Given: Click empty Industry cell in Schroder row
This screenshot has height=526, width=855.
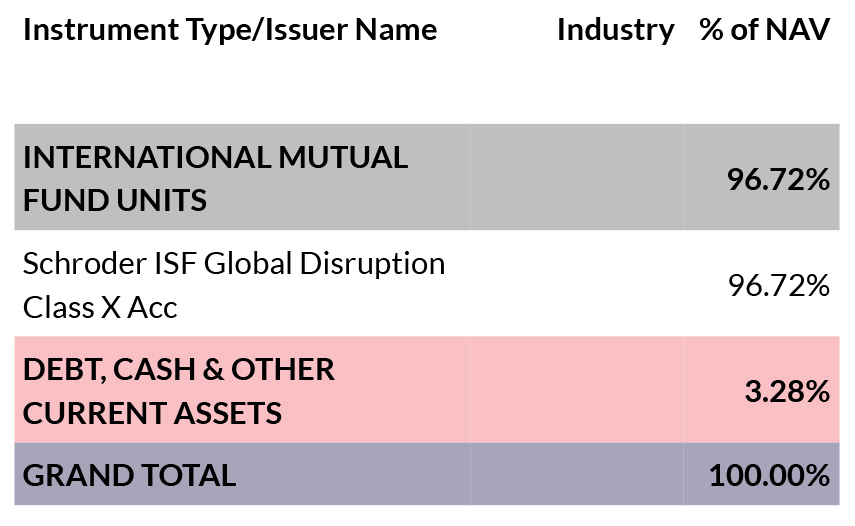Looking at the screenshot, I should 576,283.
